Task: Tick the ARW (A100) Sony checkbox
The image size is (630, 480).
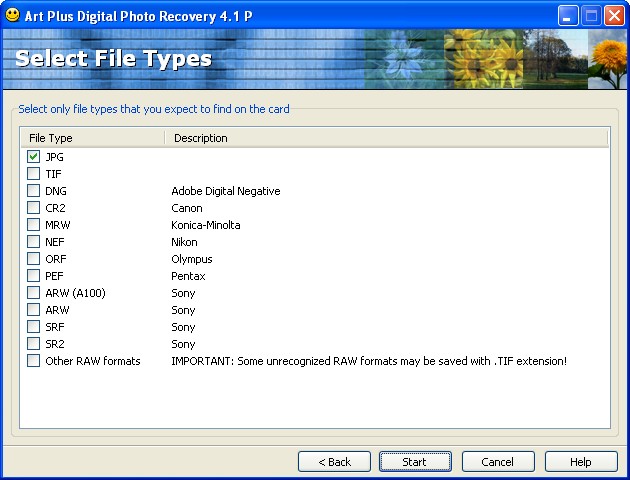Action: (x=33, y=292)
